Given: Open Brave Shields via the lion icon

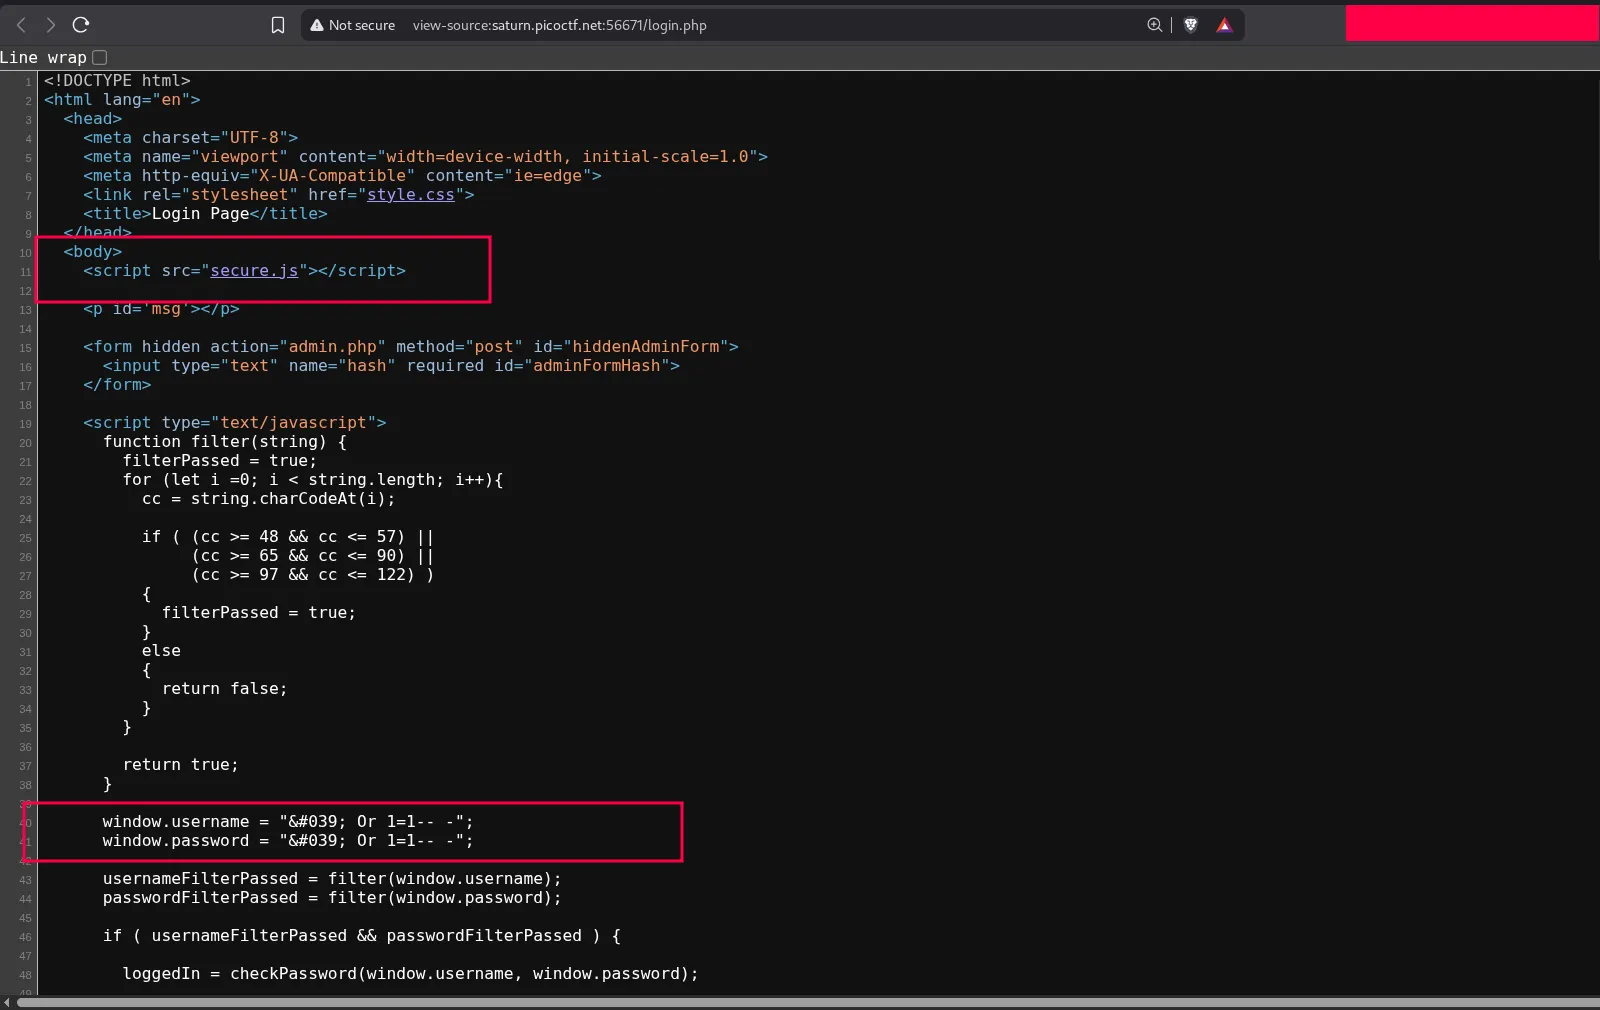Looking at the screenshot, I should click(x=1190, y=25).
